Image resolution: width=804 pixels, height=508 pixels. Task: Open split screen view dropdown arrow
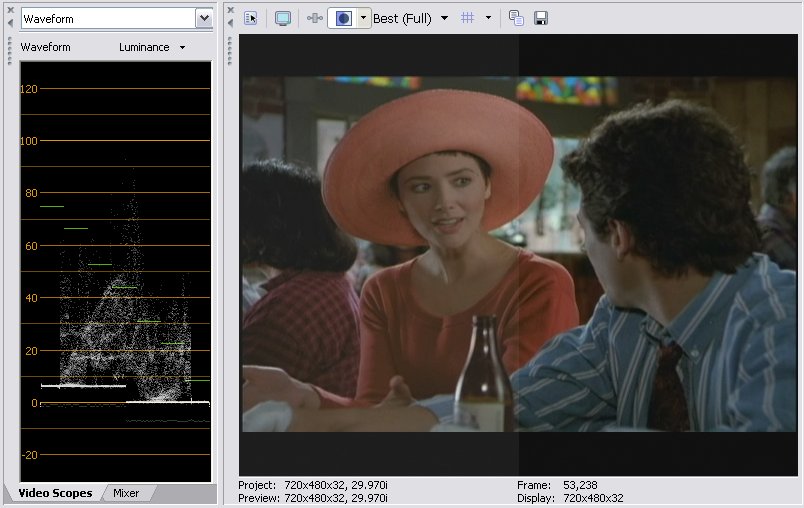click(x=364, y=18)
